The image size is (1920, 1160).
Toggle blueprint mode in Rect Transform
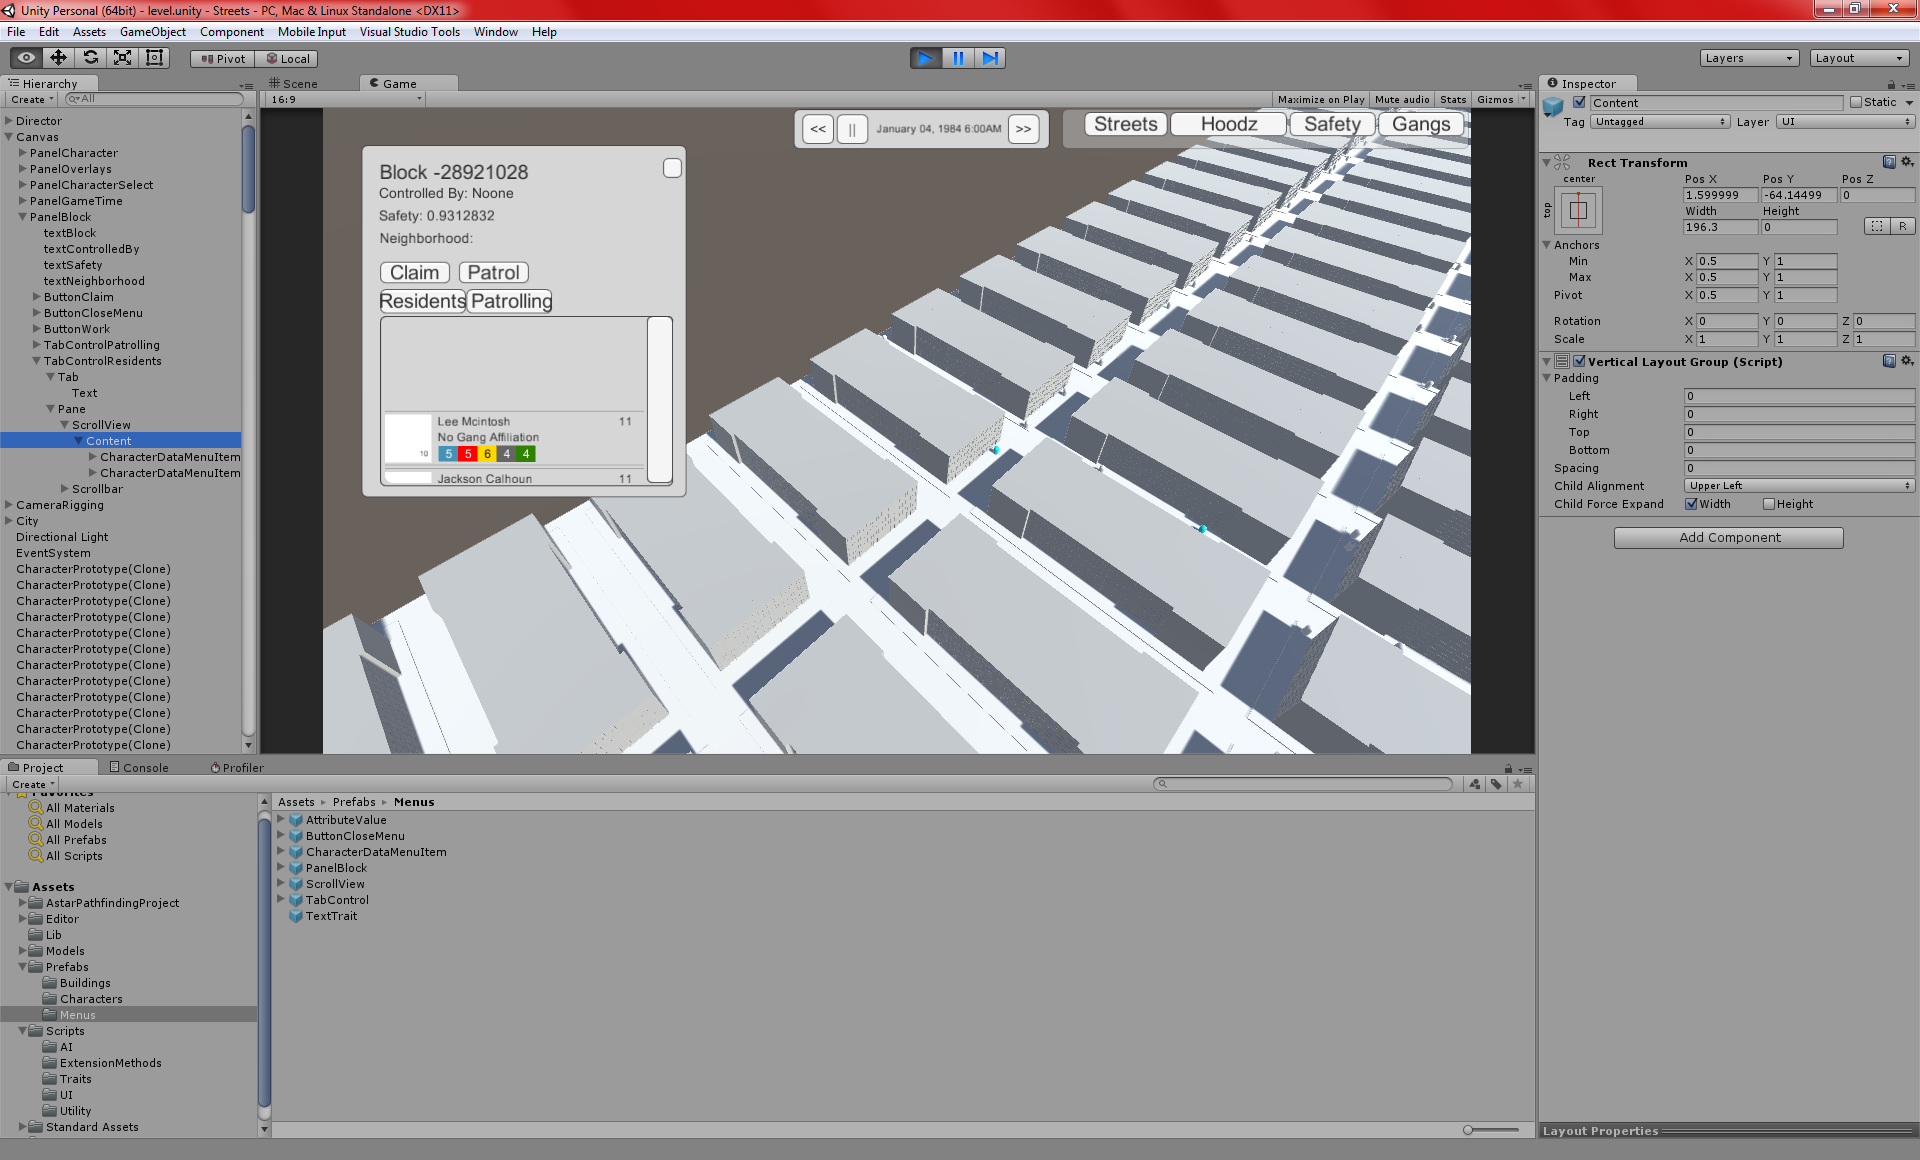(x=1877, y=226)
